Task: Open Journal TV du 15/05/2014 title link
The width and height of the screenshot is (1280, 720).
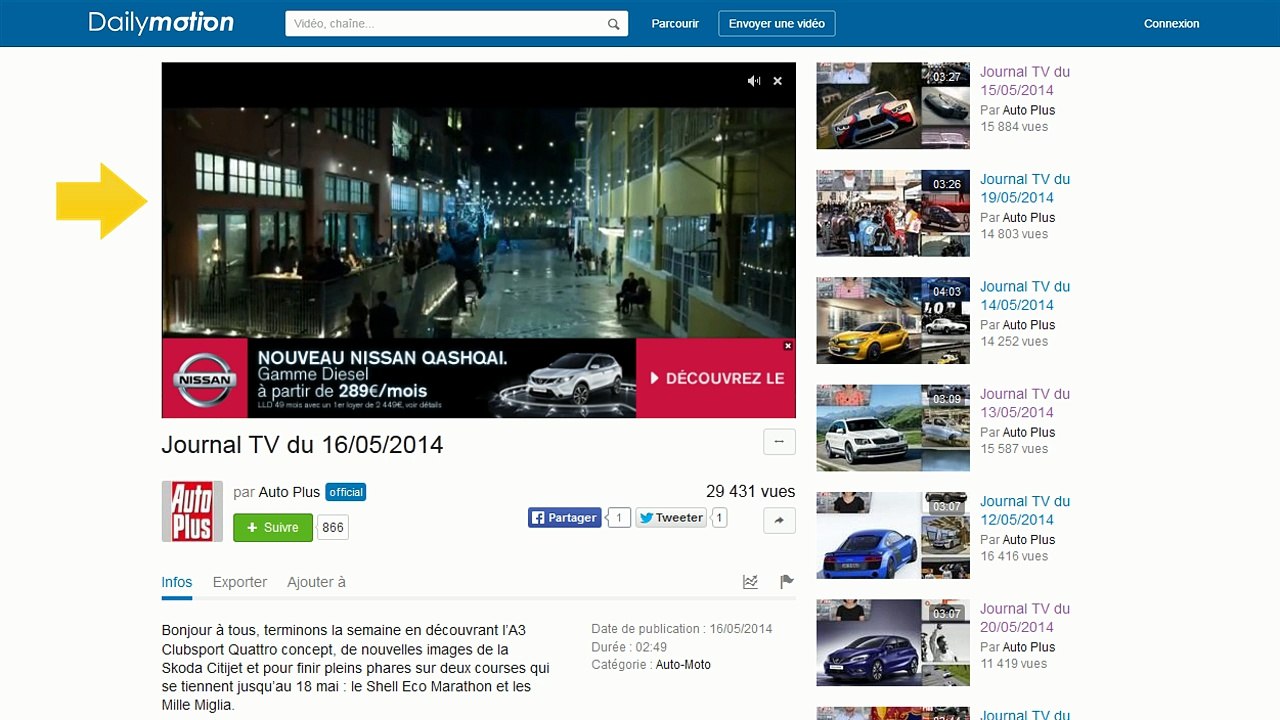Action: coord(1025,81)
